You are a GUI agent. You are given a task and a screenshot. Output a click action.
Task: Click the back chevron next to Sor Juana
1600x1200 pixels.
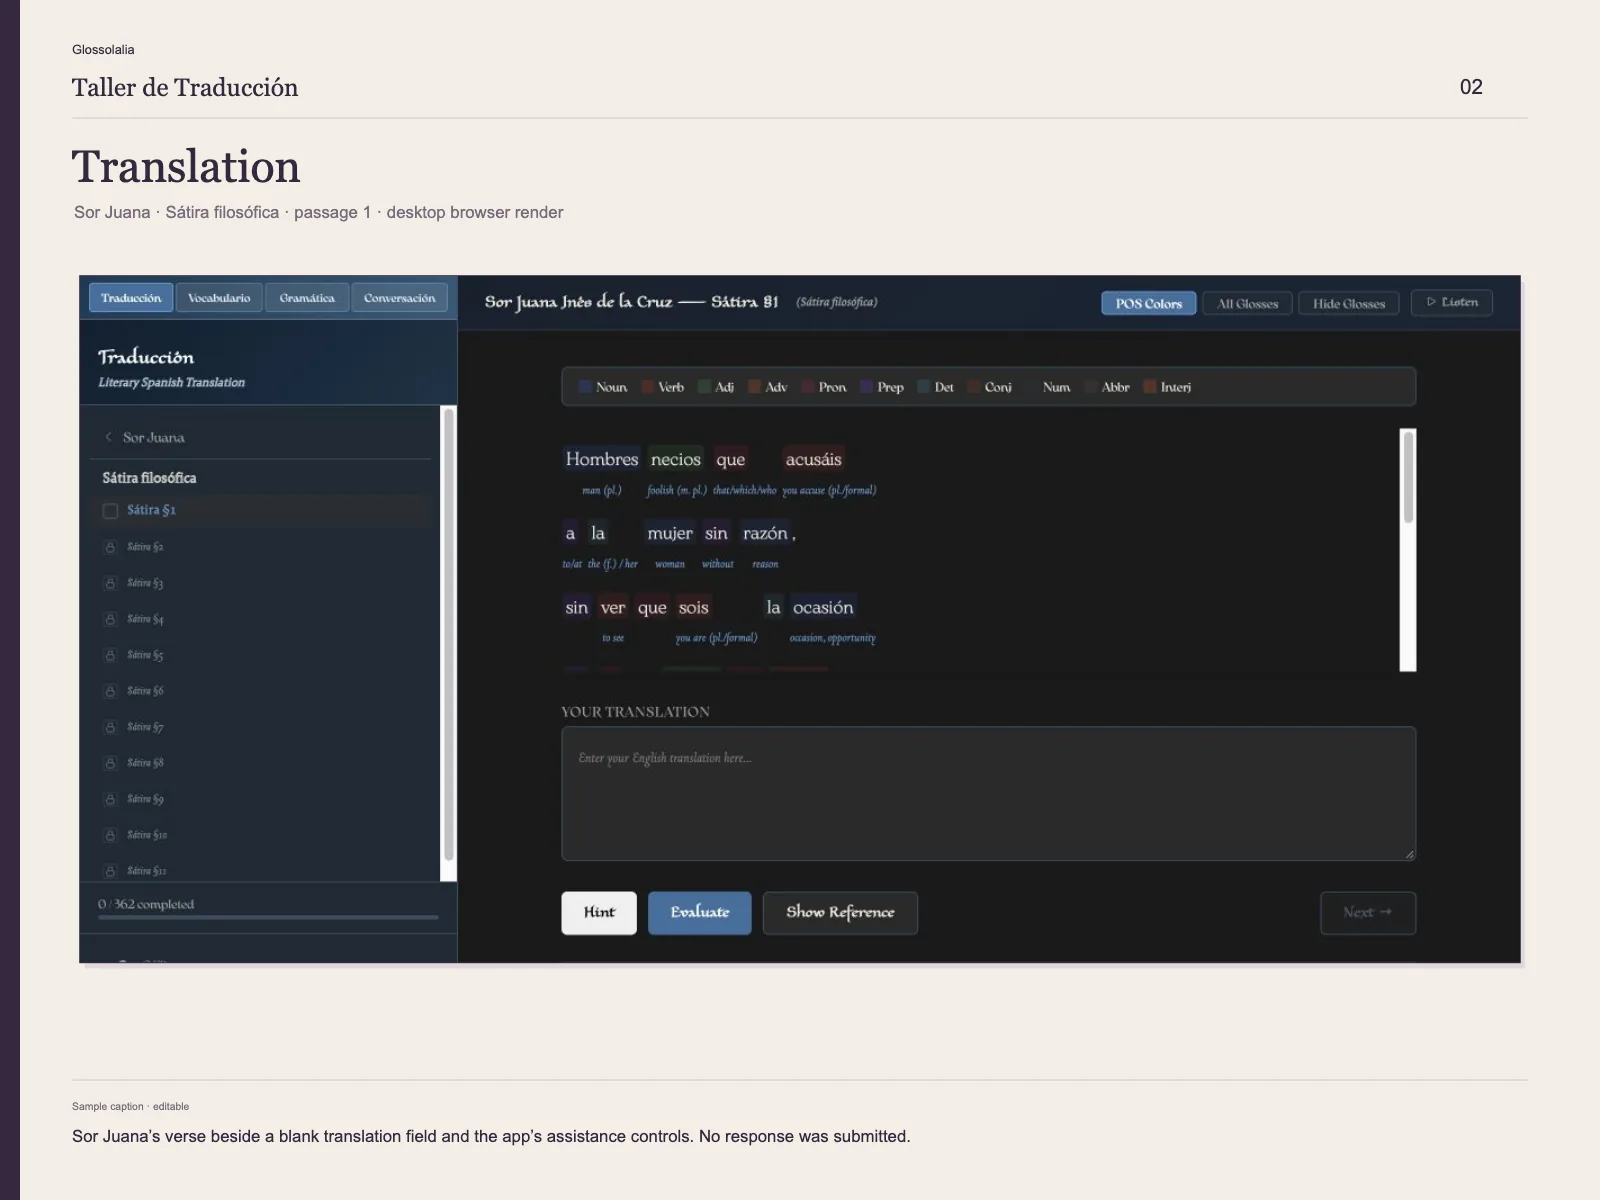click(x=108, y=437)
